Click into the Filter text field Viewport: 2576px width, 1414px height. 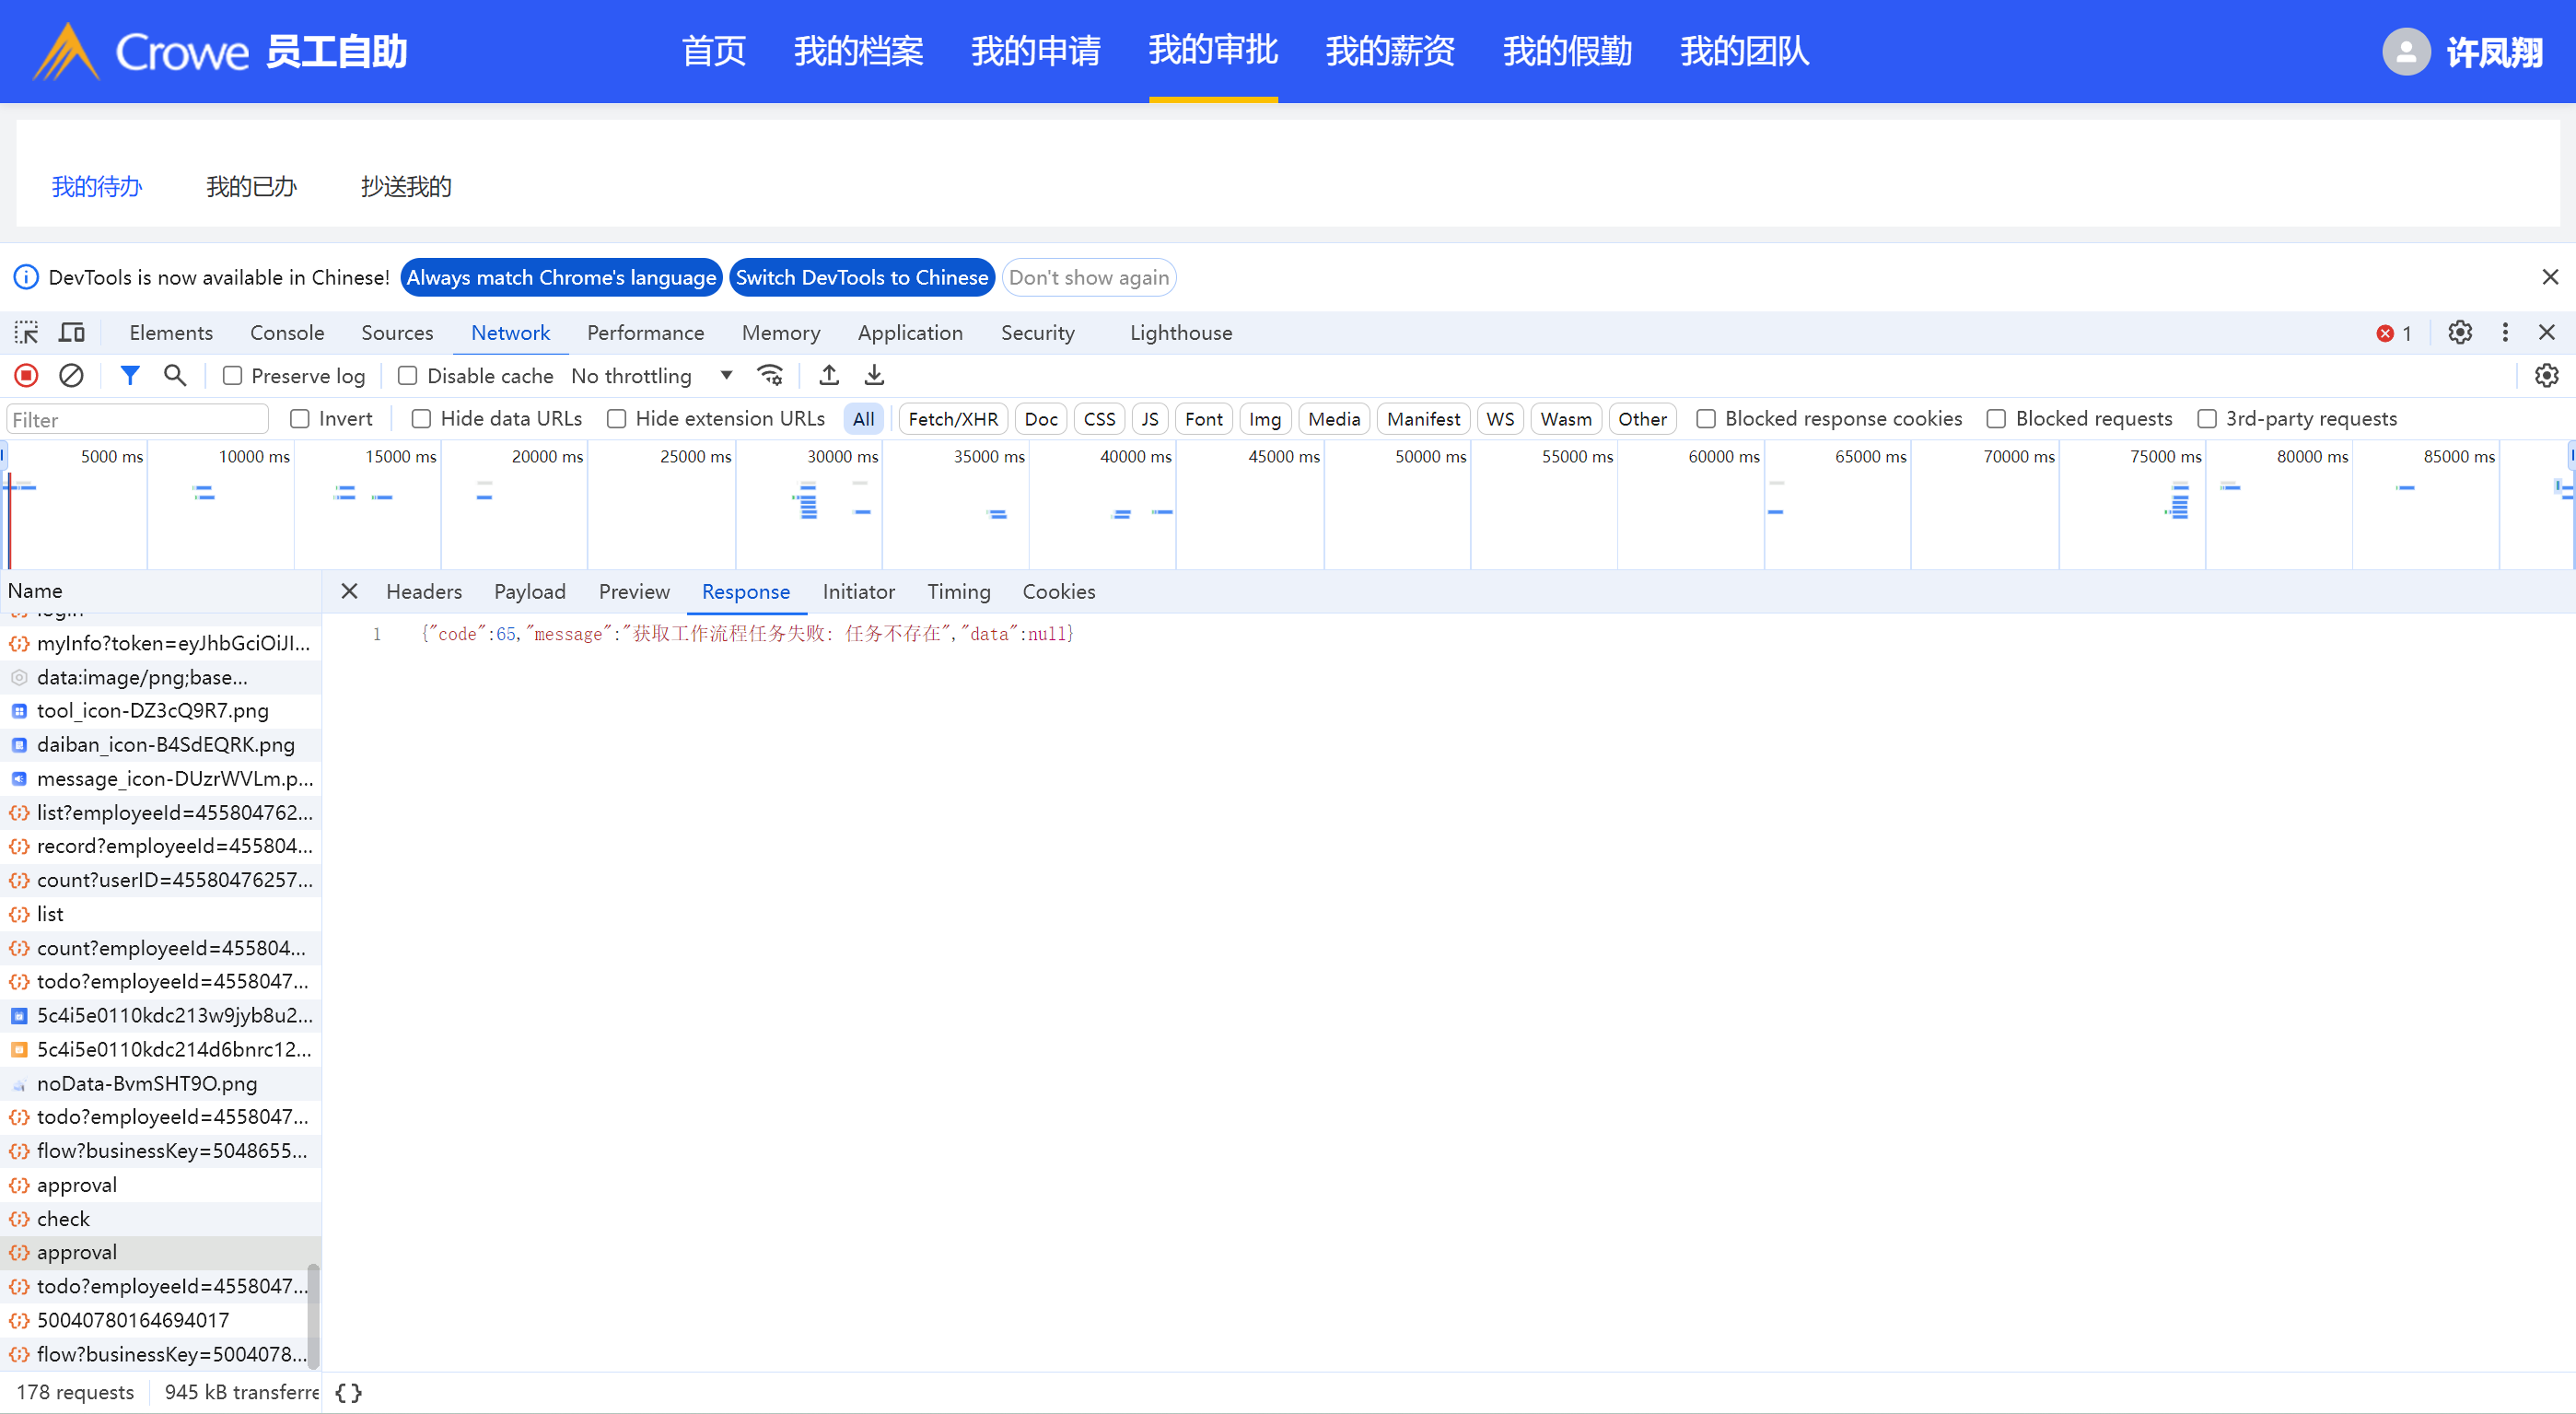138,420
